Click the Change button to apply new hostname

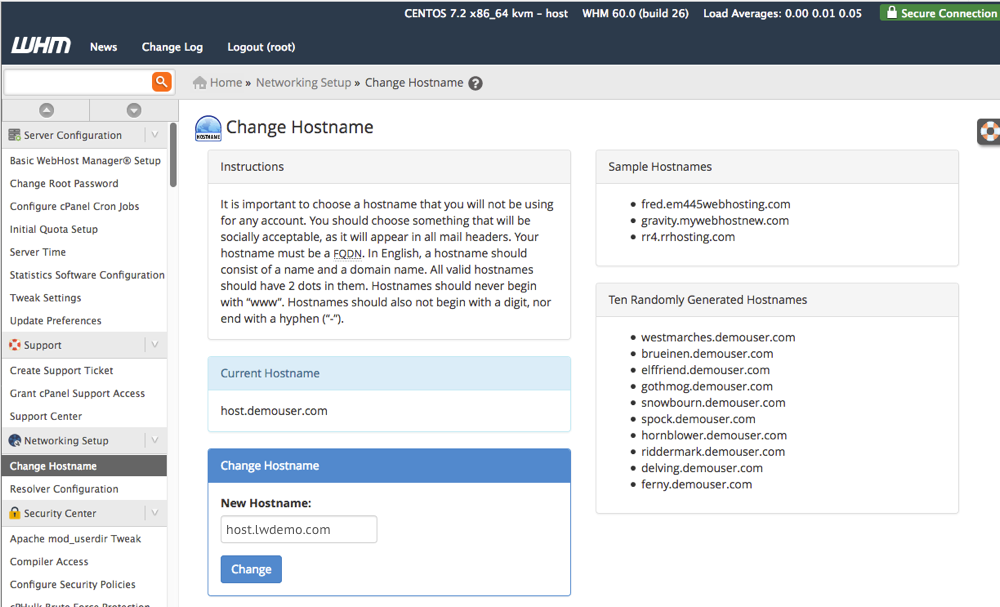[251, 569]
